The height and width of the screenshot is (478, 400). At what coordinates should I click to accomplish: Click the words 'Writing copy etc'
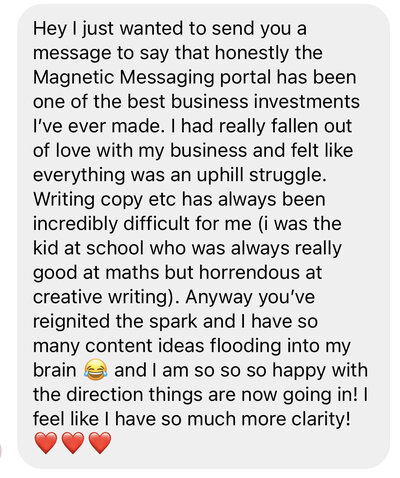coord(104,200)
